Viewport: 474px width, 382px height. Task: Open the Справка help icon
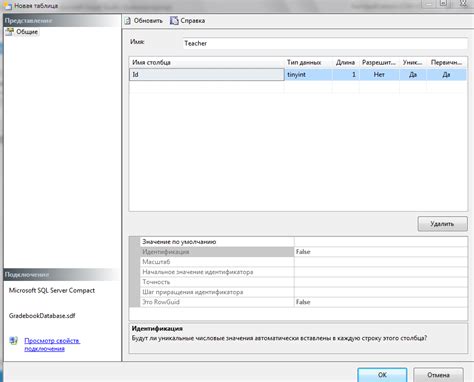pyautogui.click(x=174, y=21)
